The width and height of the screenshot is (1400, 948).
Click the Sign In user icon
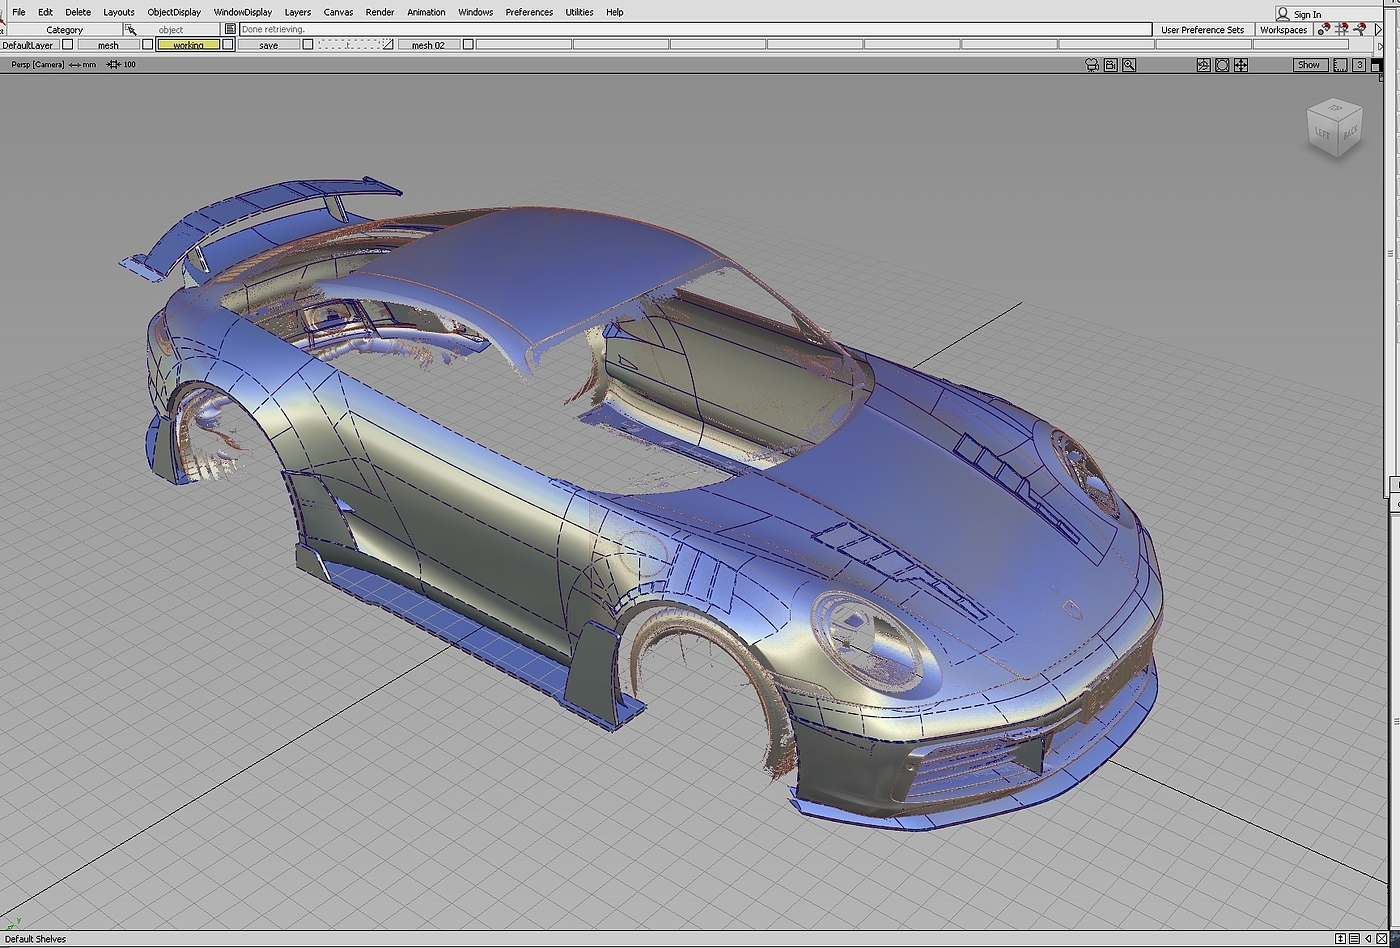pos(1283,13)
